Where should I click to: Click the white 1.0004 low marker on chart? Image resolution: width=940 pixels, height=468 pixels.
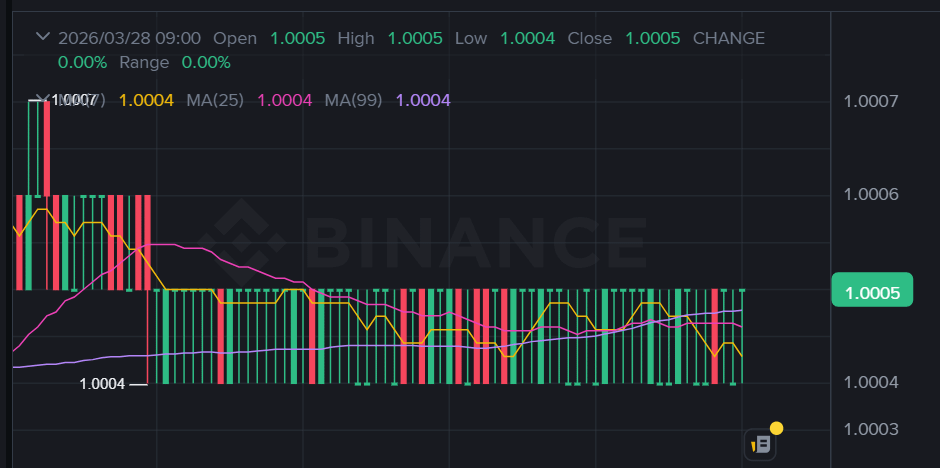pyautogui.click(x=103, y=384)
